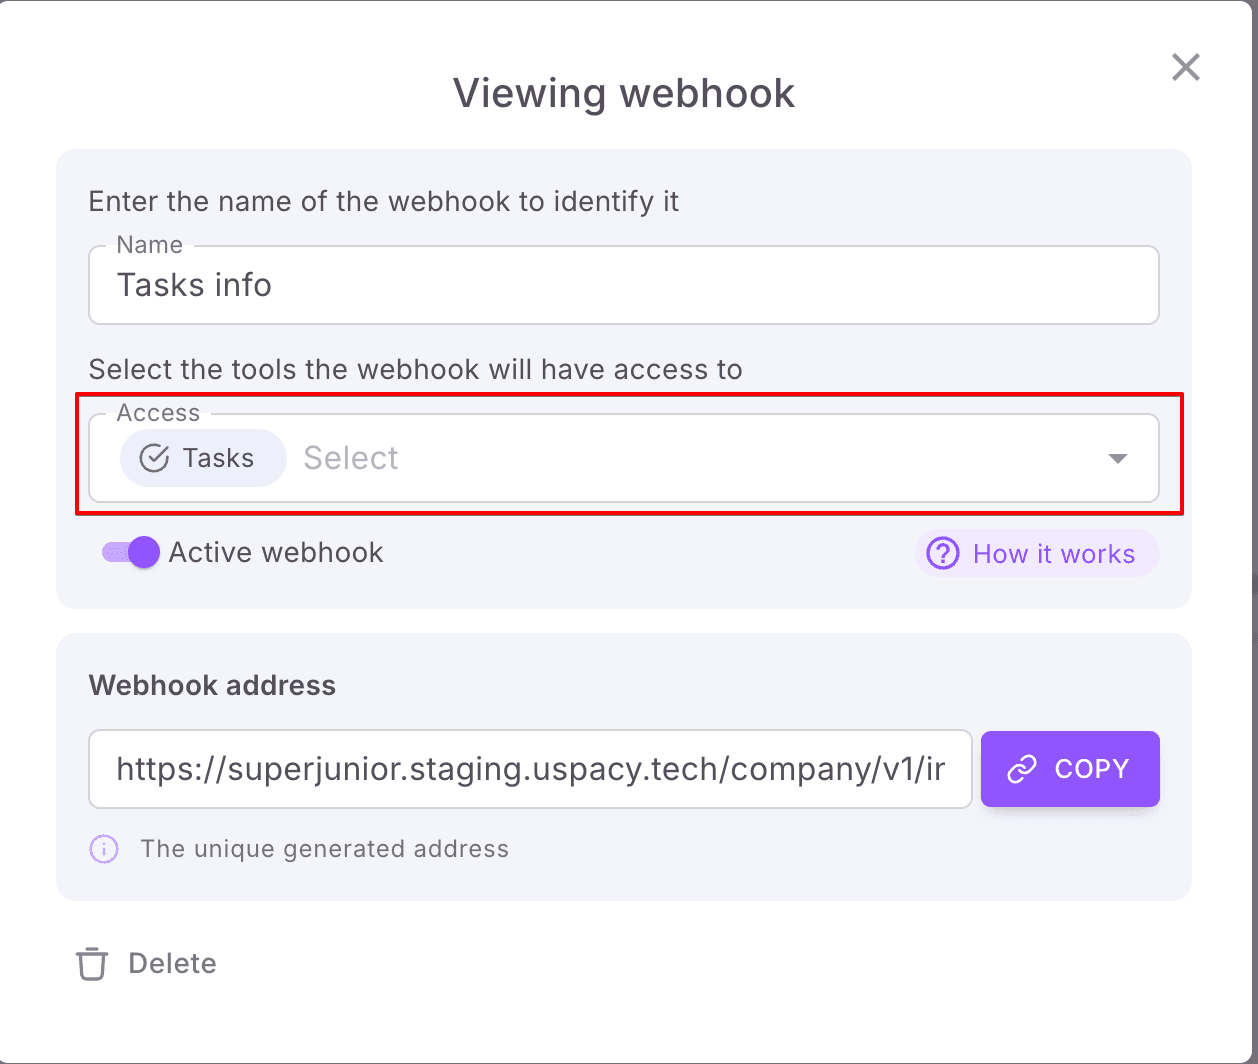
Task: Click the chain link icon on COPY
Action: 1021,769
